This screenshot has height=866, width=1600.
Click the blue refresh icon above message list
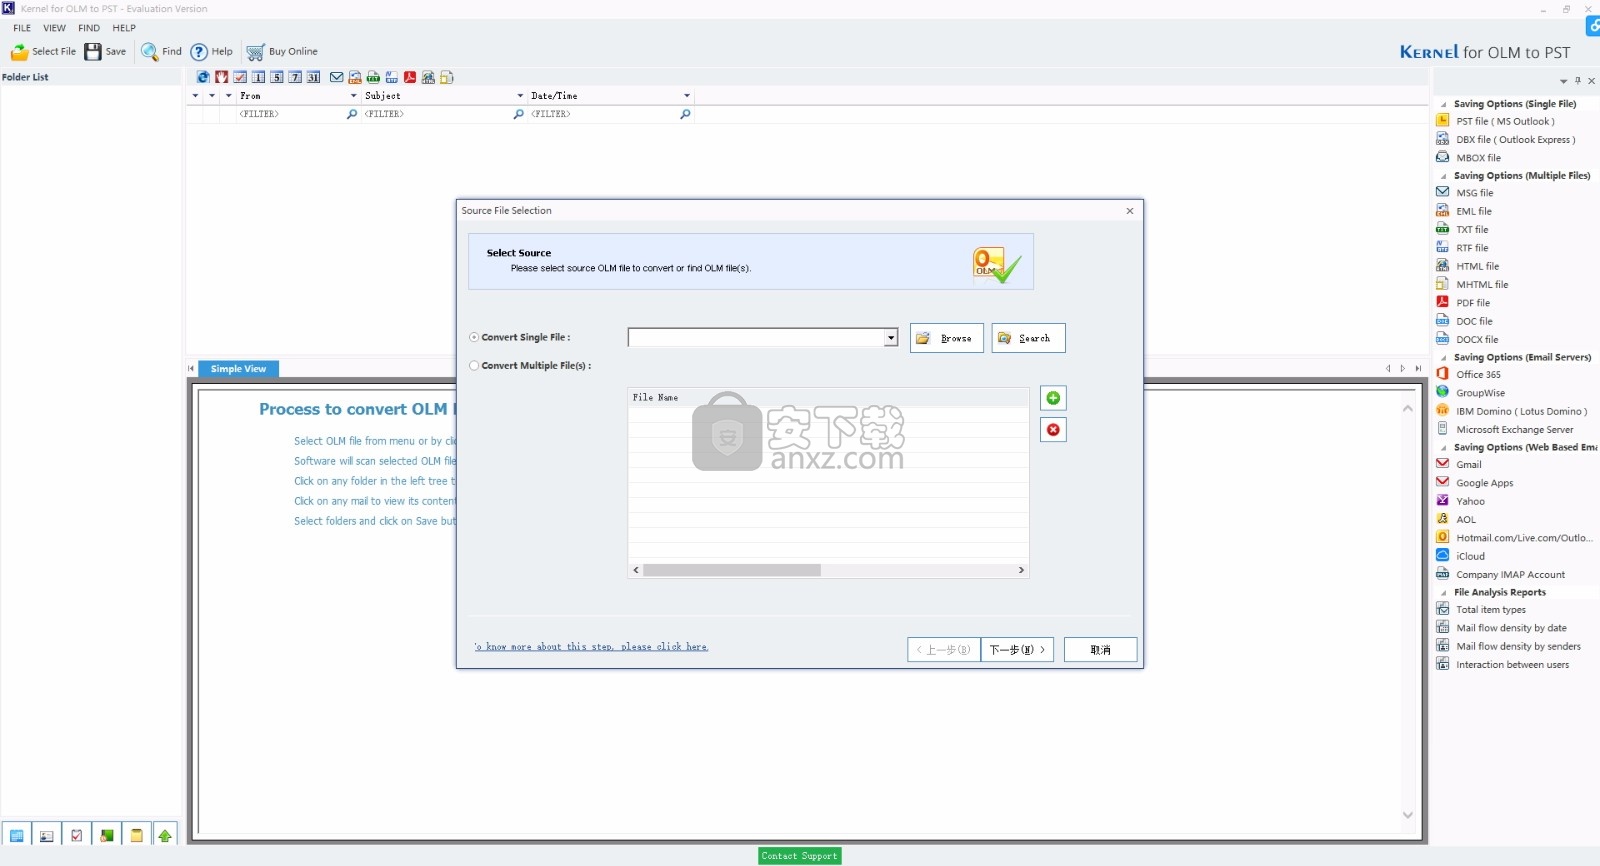203,77
